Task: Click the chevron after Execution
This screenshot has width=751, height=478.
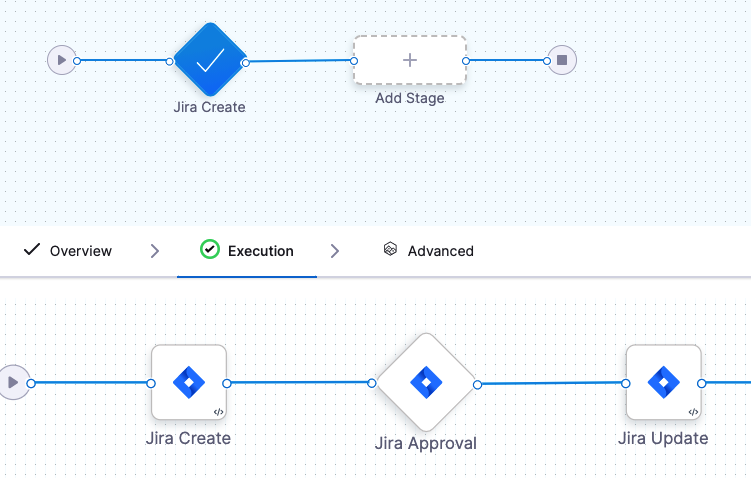Action: pyautogui.click(x=335, y=251)
